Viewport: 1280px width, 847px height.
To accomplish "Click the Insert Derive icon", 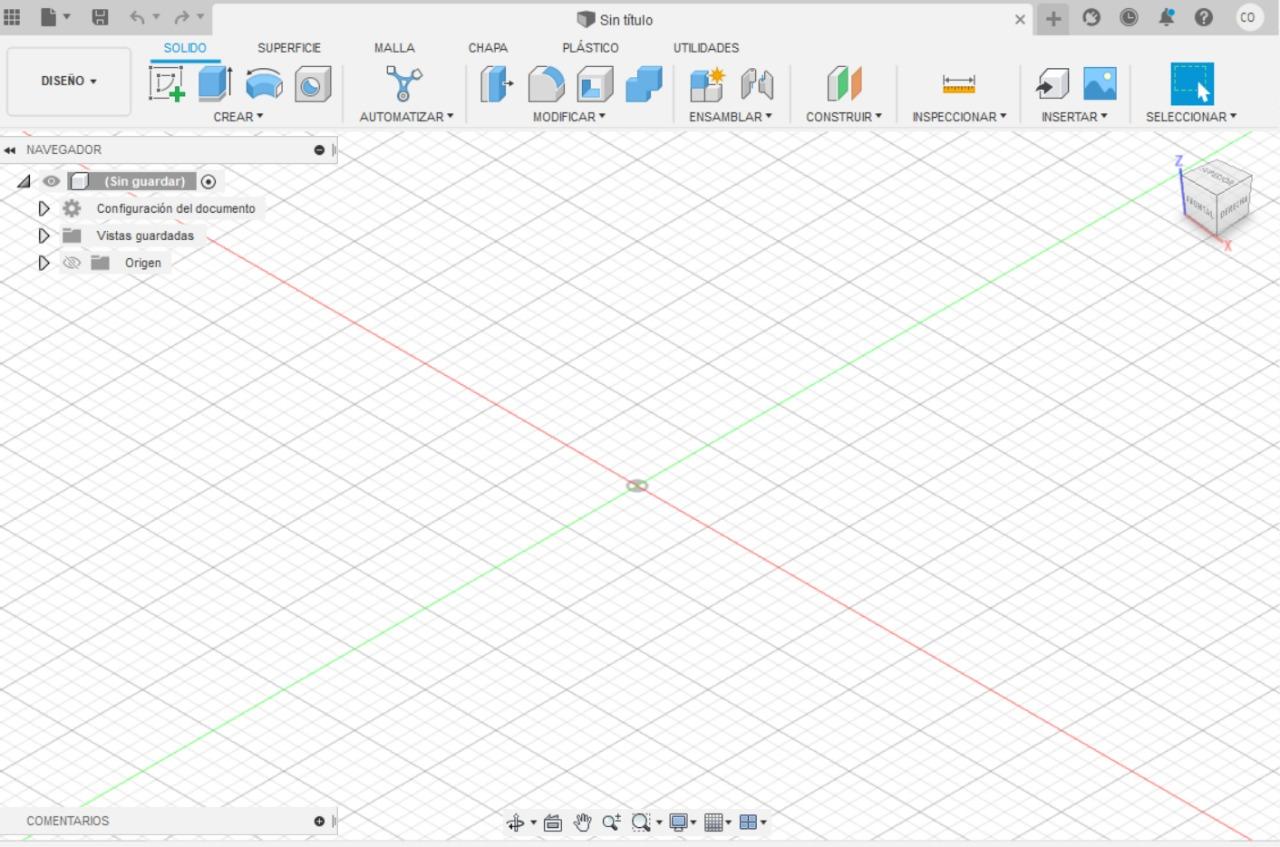I will coord(1052,84).
